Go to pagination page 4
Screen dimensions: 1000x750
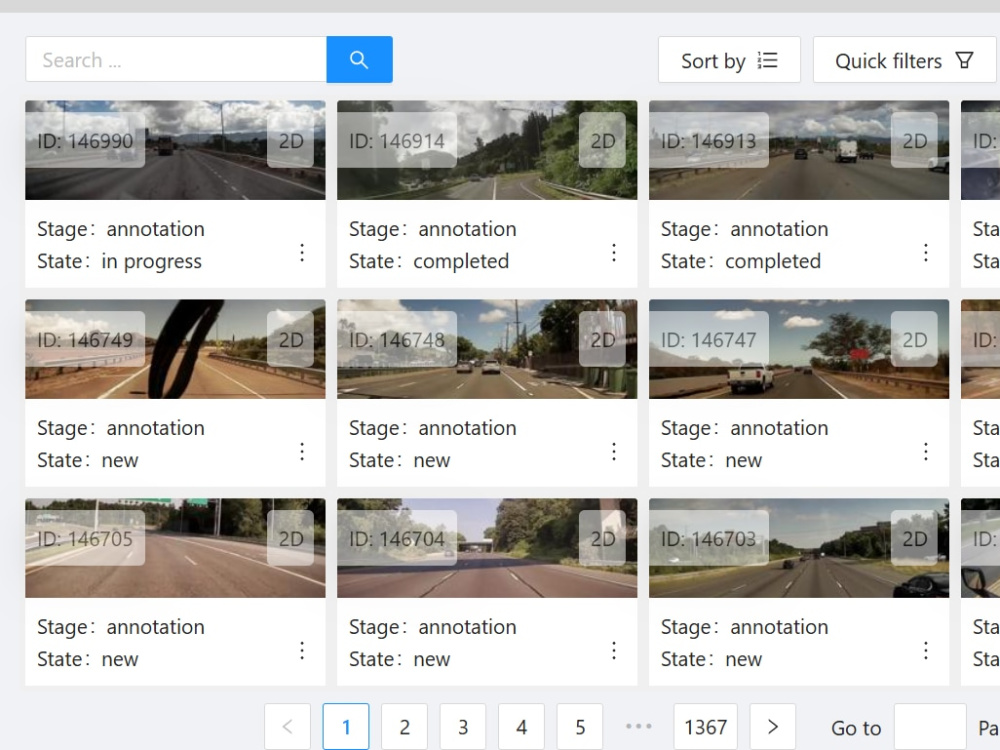[x=522, y=726]
